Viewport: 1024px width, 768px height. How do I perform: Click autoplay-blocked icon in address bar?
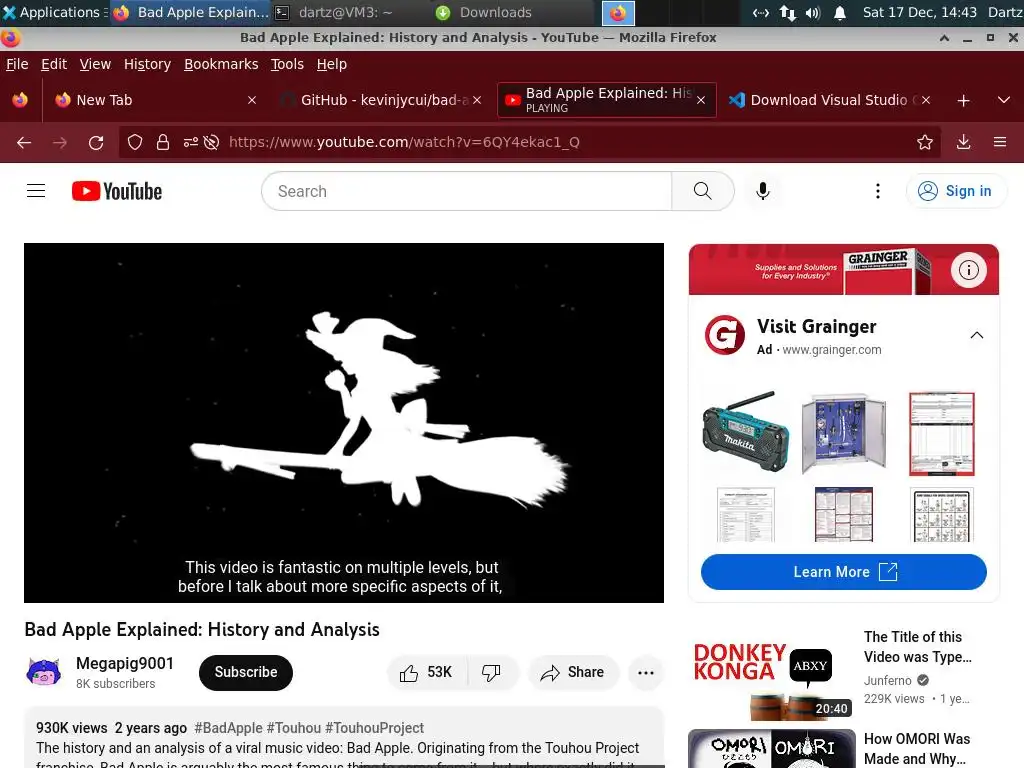(212, 142)
